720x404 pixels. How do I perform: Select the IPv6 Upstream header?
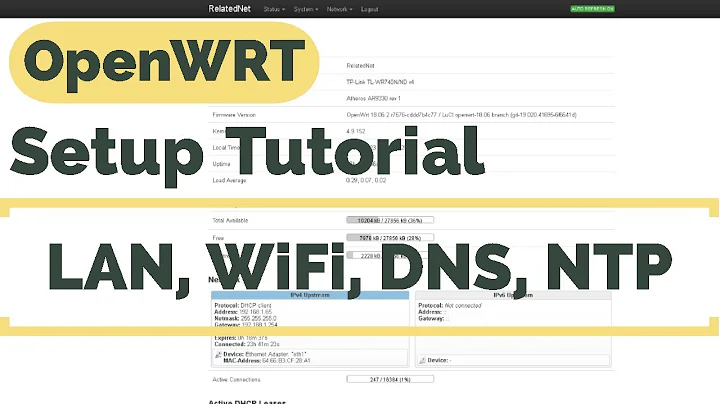click(x=513, y=295)
